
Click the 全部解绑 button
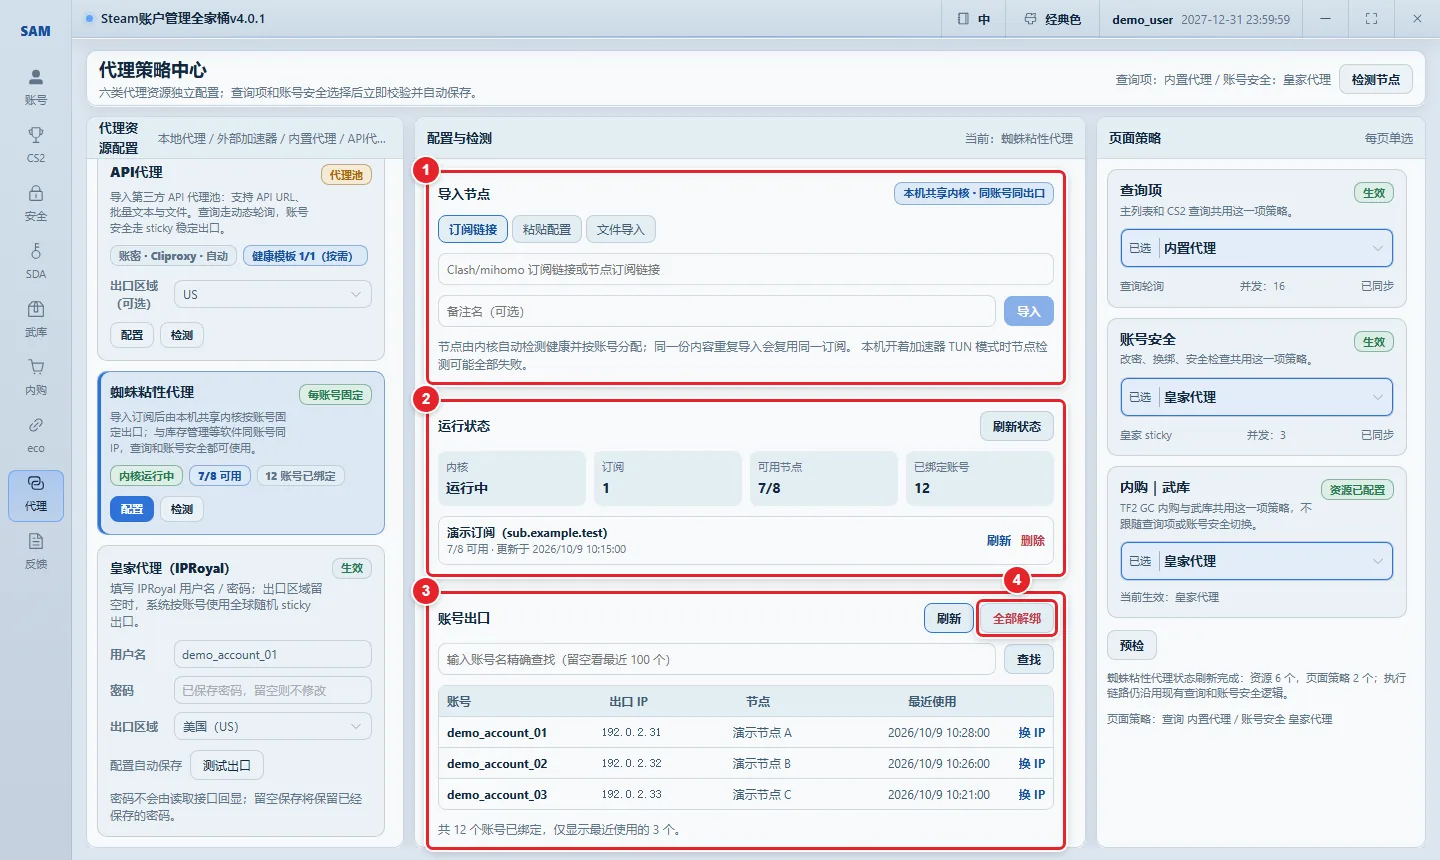(x=1017, y=618)
